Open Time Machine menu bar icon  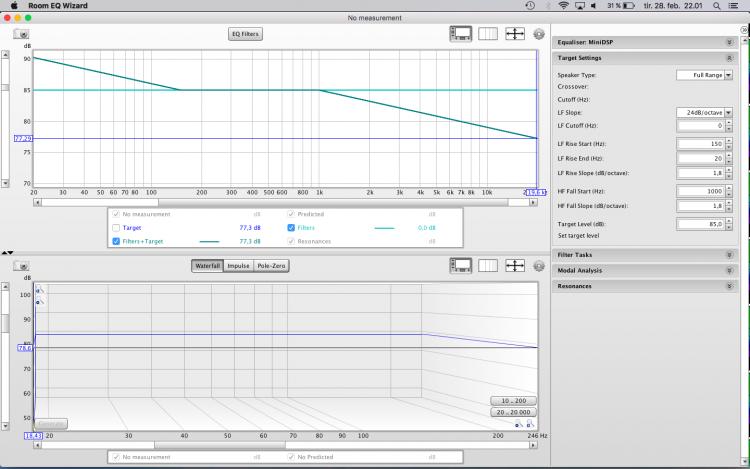tap(530, 6)
